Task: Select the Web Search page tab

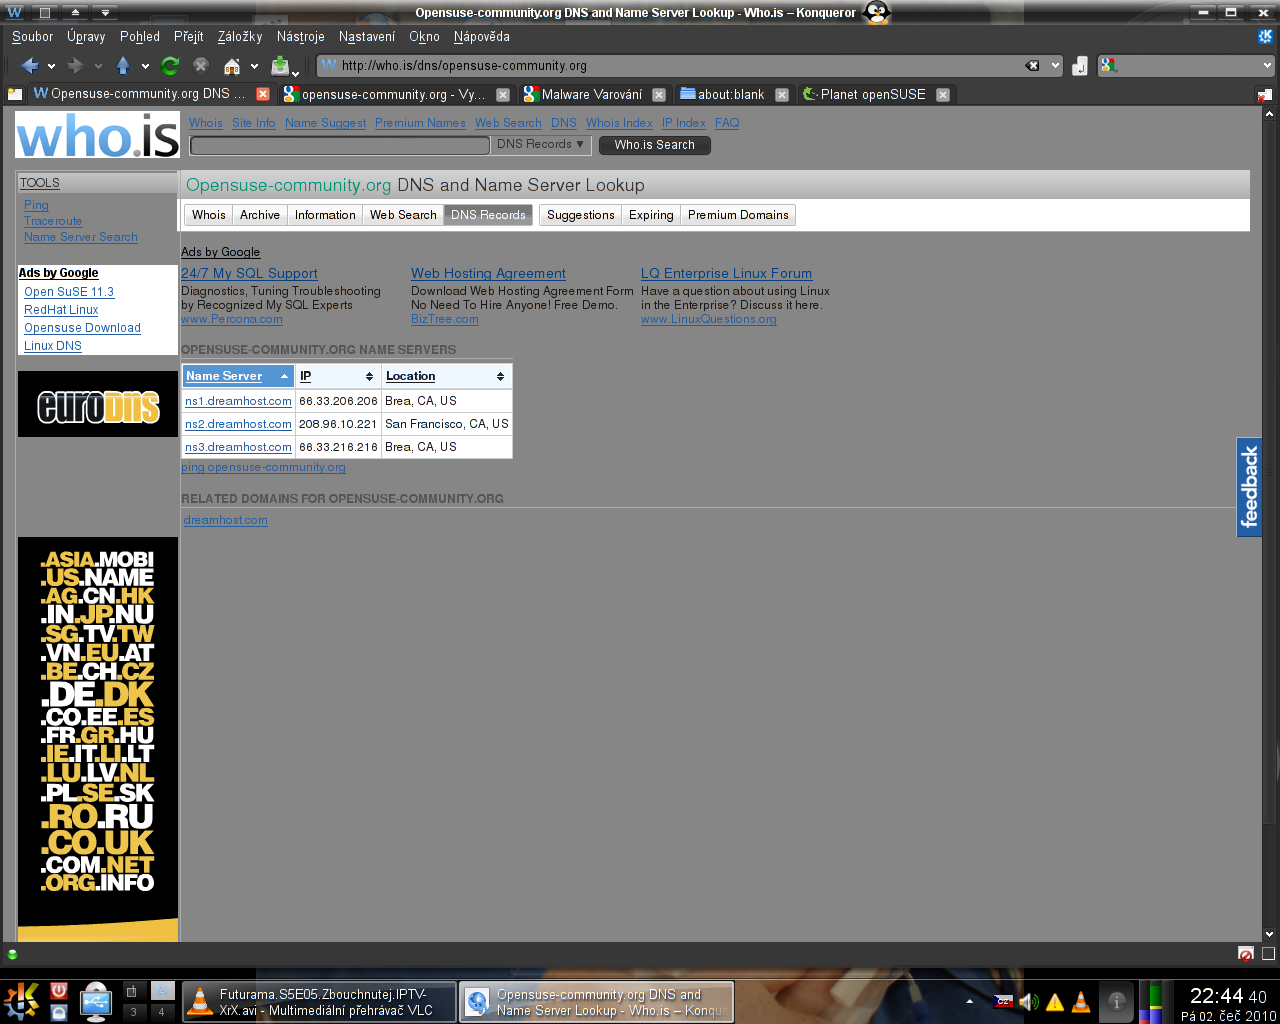Action: pyautogui.click(x=403, y=215)
